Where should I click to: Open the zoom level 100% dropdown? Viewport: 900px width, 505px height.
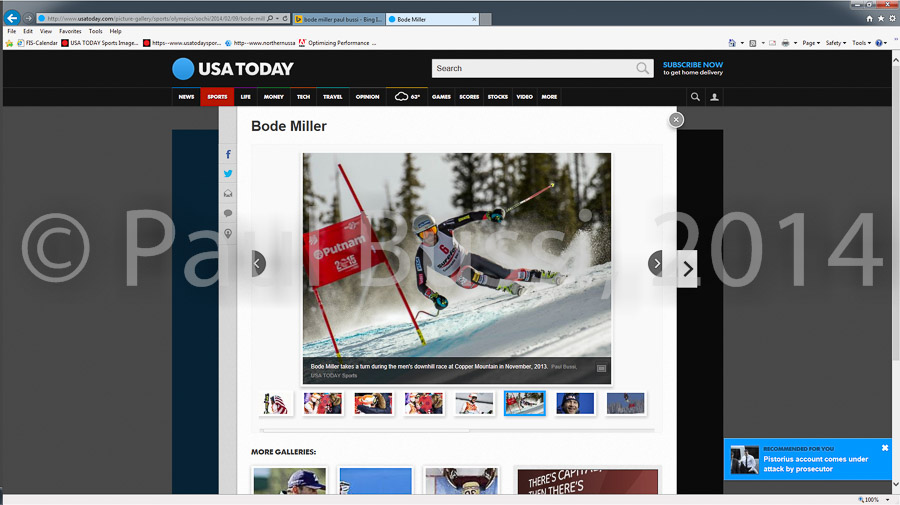point(887,500)
